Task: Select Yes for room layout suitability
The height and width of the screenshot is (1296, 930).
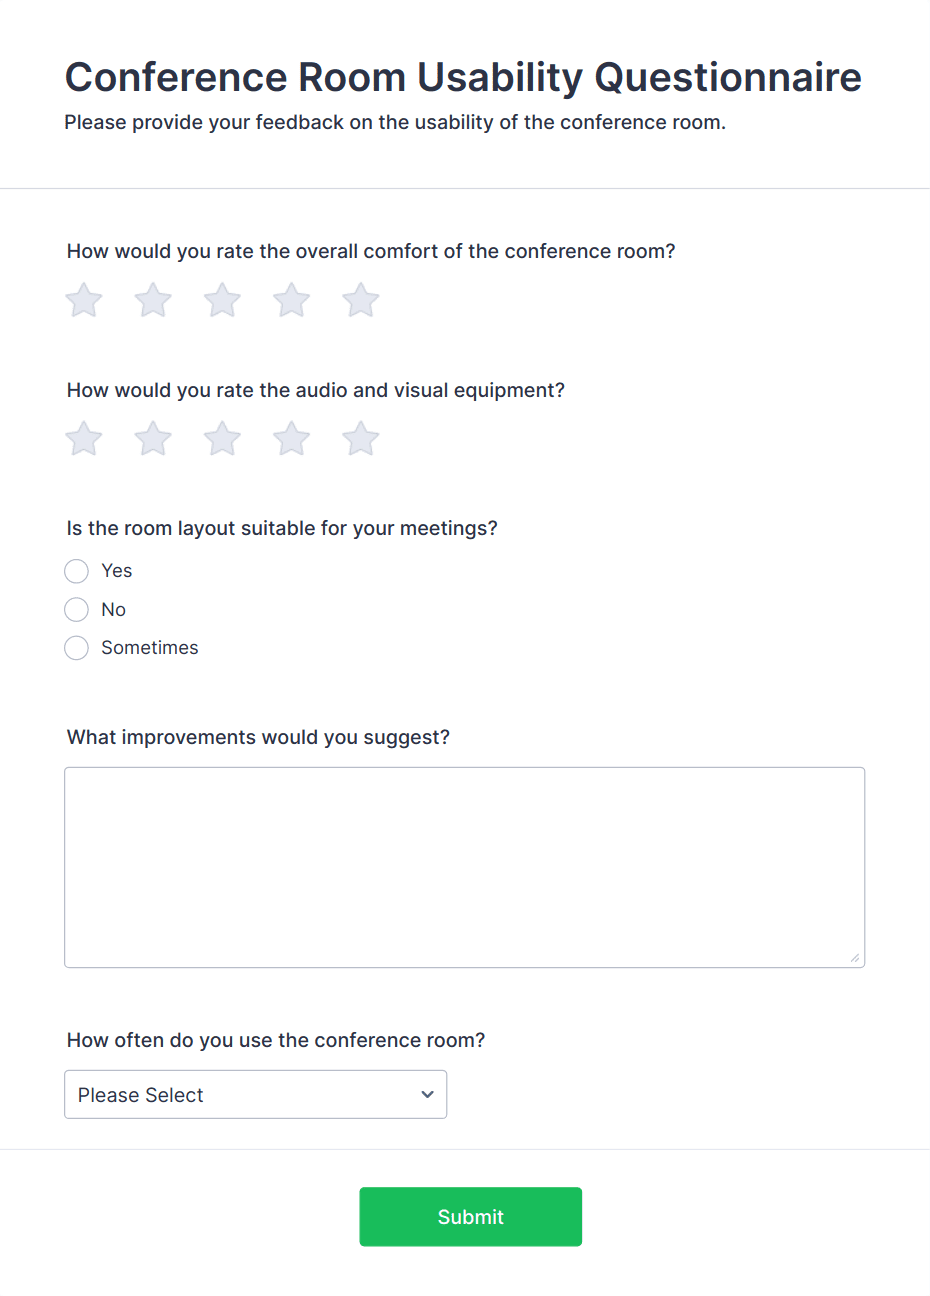Action: pos(77,571)
